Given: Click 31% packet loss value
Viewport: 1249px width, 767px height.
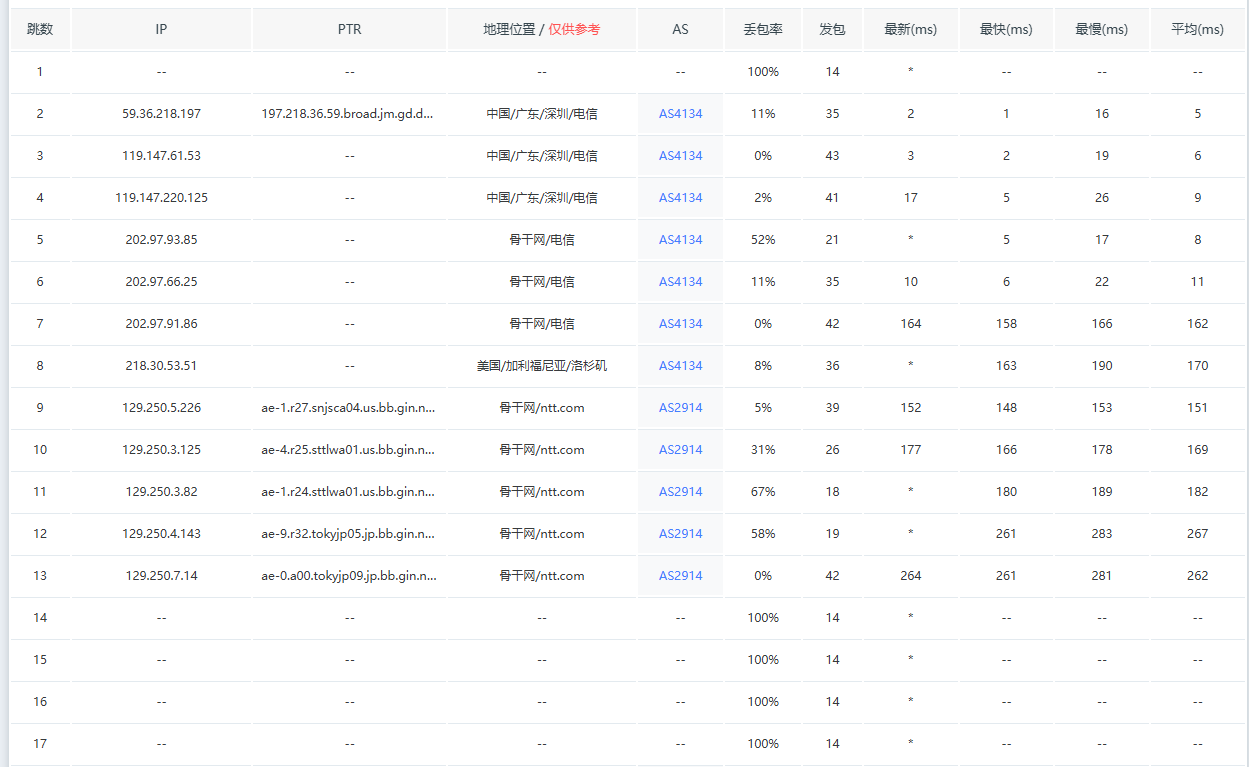Looking at the screenshot, I should [x=763, y=450].
